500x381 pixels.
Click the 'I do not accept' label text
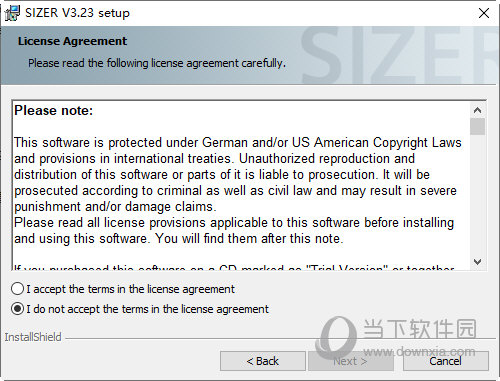pos(147,309)
